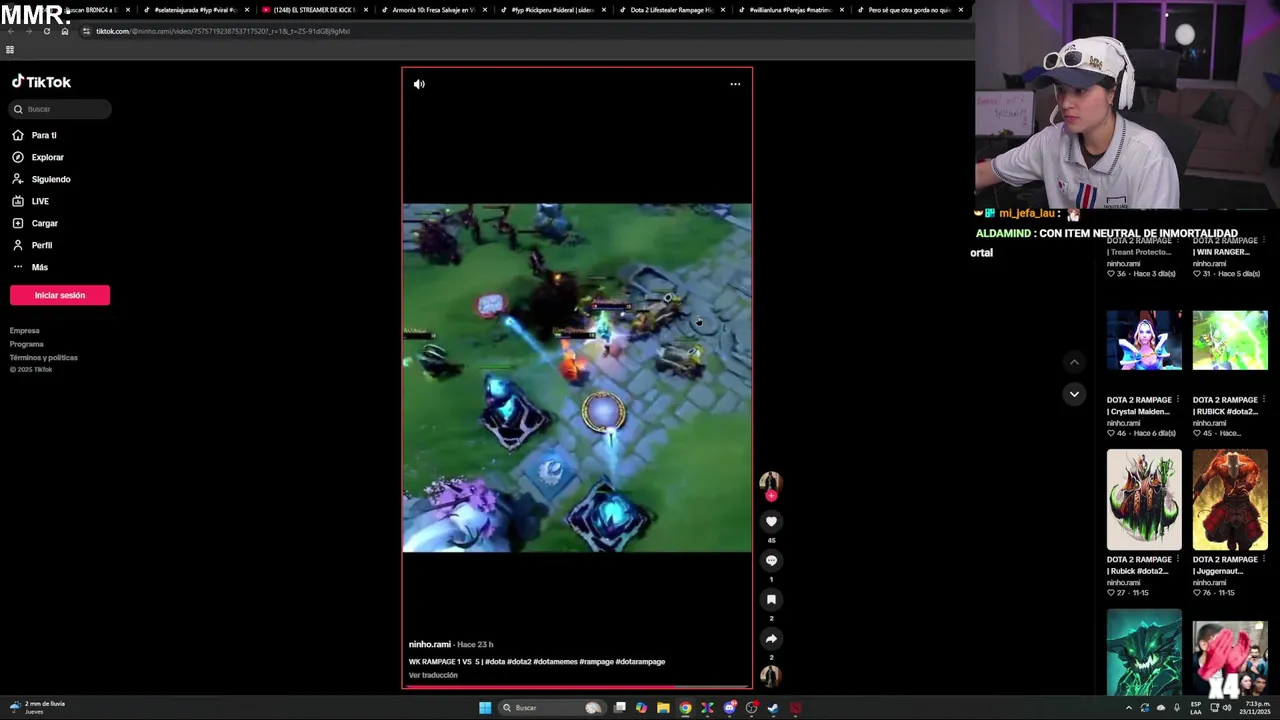
Task: Open the video's three-dot options menu
Action: 735,84
